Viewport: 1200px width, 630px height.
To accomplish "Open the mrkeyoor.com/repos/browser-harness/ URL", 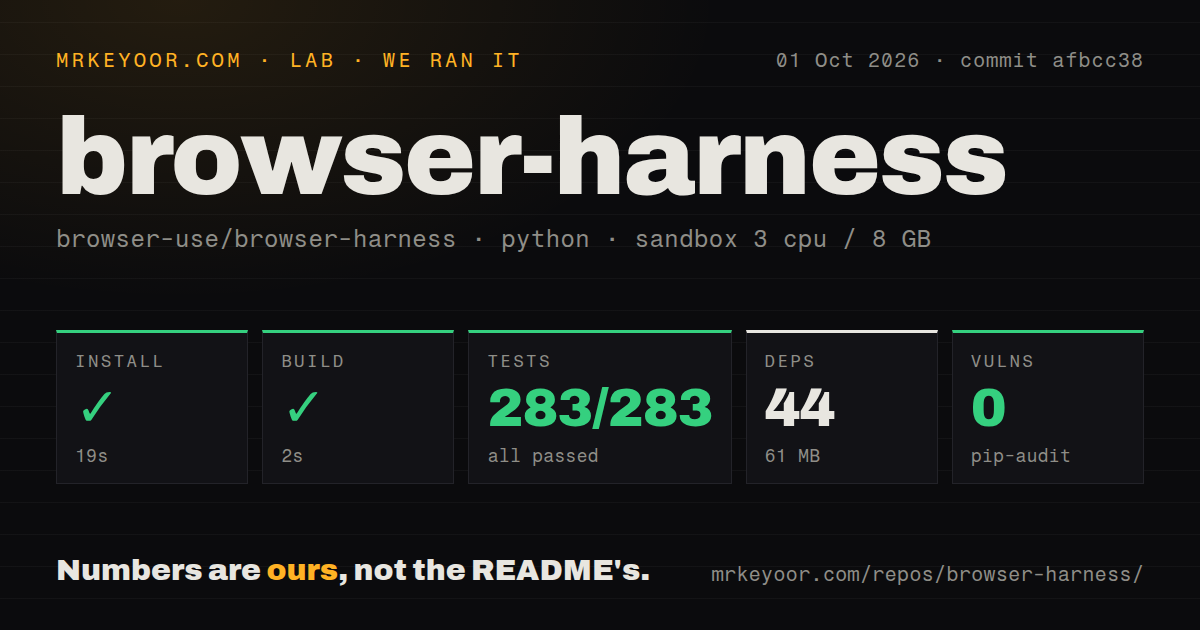I will [927, 575].
